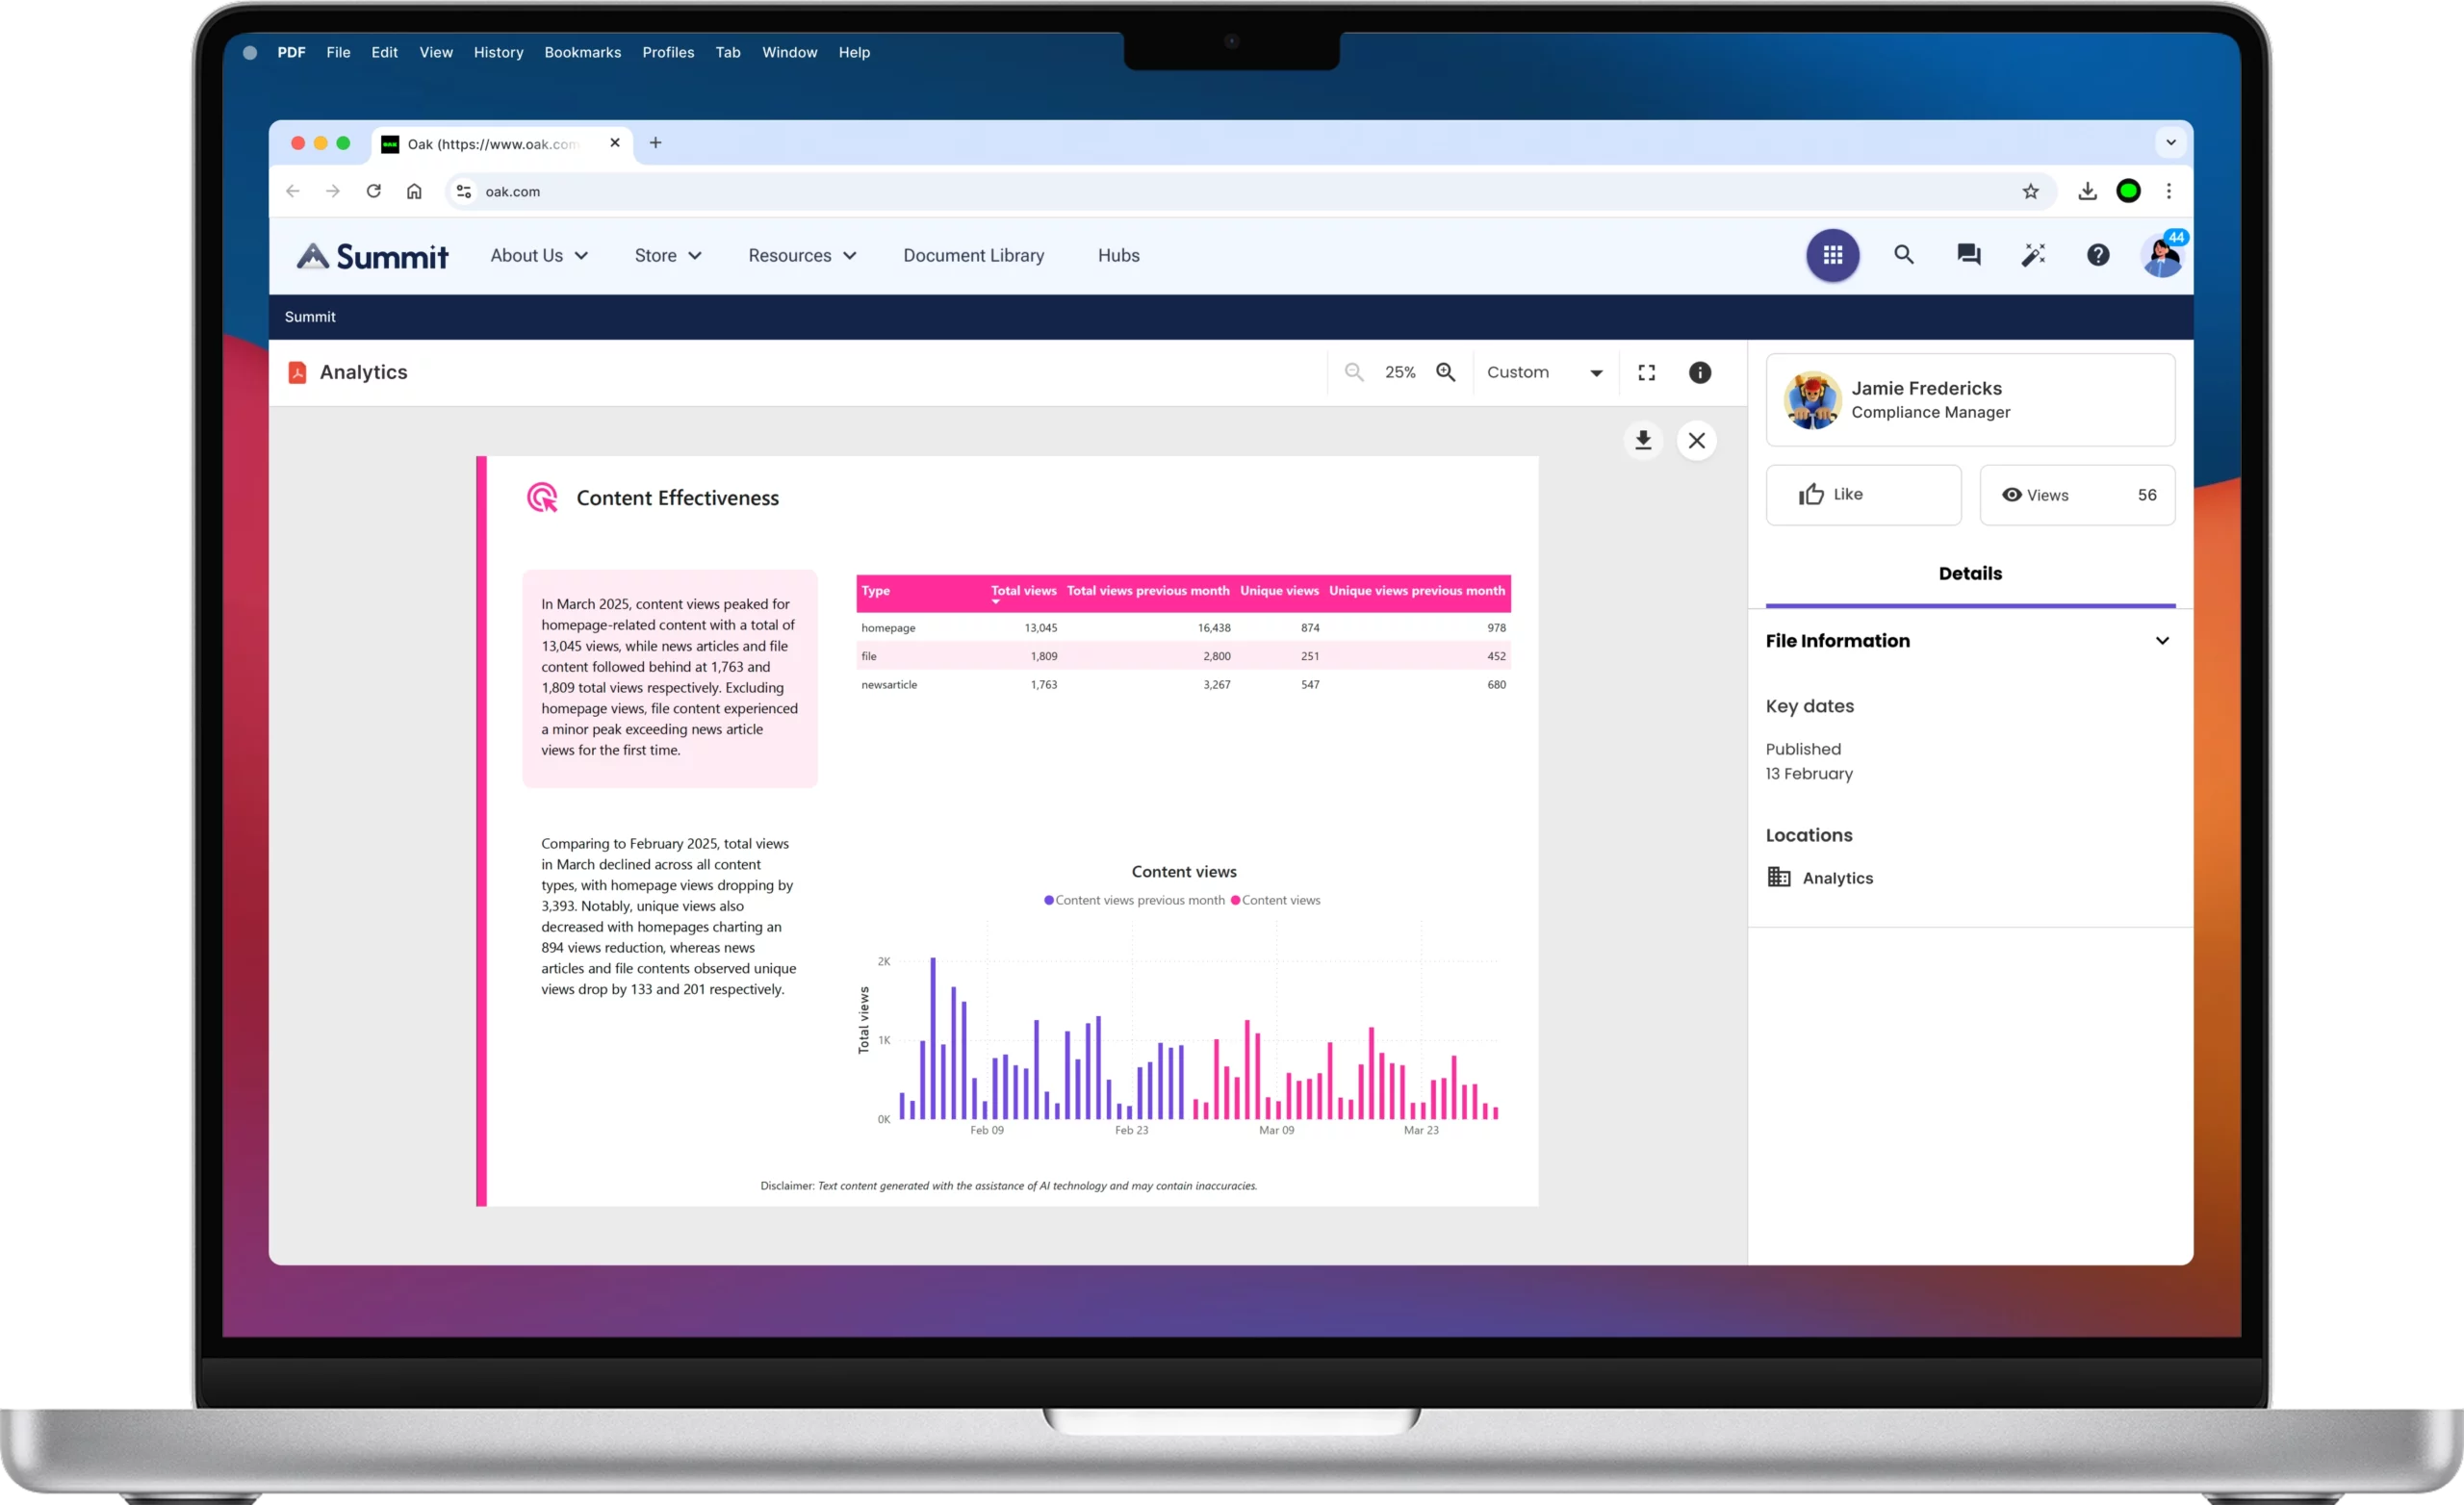Open user profile avatar with 44 badge
Screen dimensions: 2464x1505
2162,255
